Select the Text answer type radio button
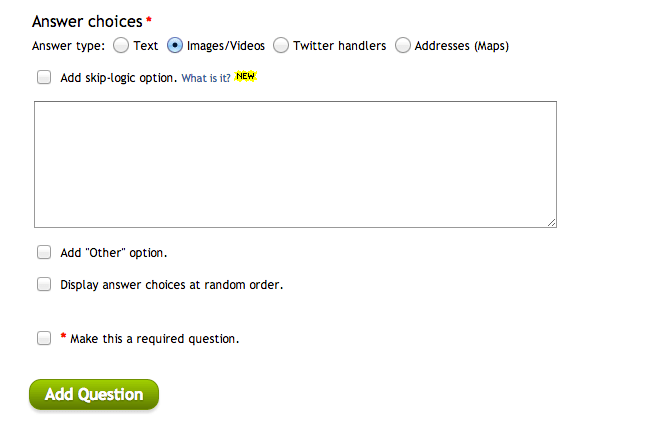 tap(121, 45)
